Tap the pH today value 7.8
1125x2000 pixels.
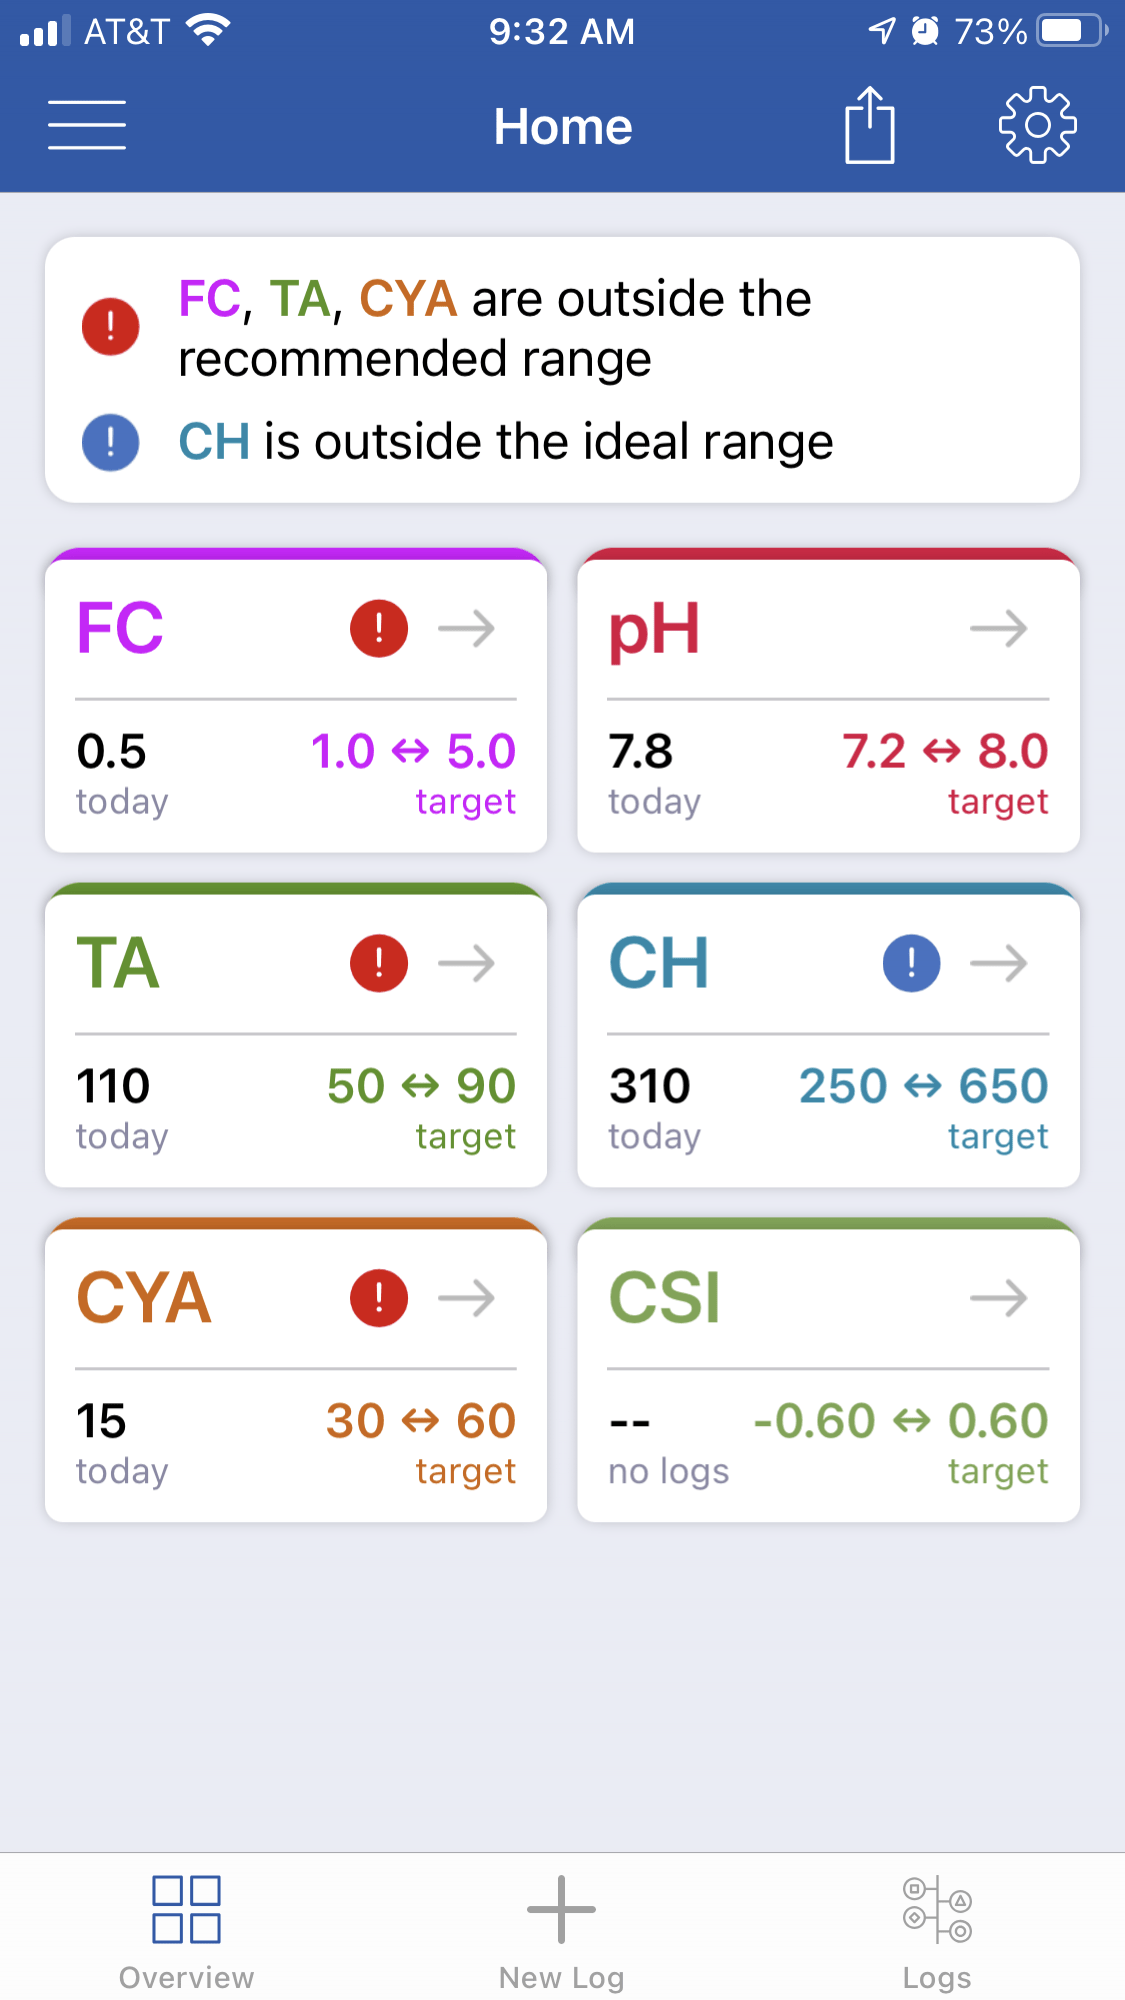(x=641, y=752)
